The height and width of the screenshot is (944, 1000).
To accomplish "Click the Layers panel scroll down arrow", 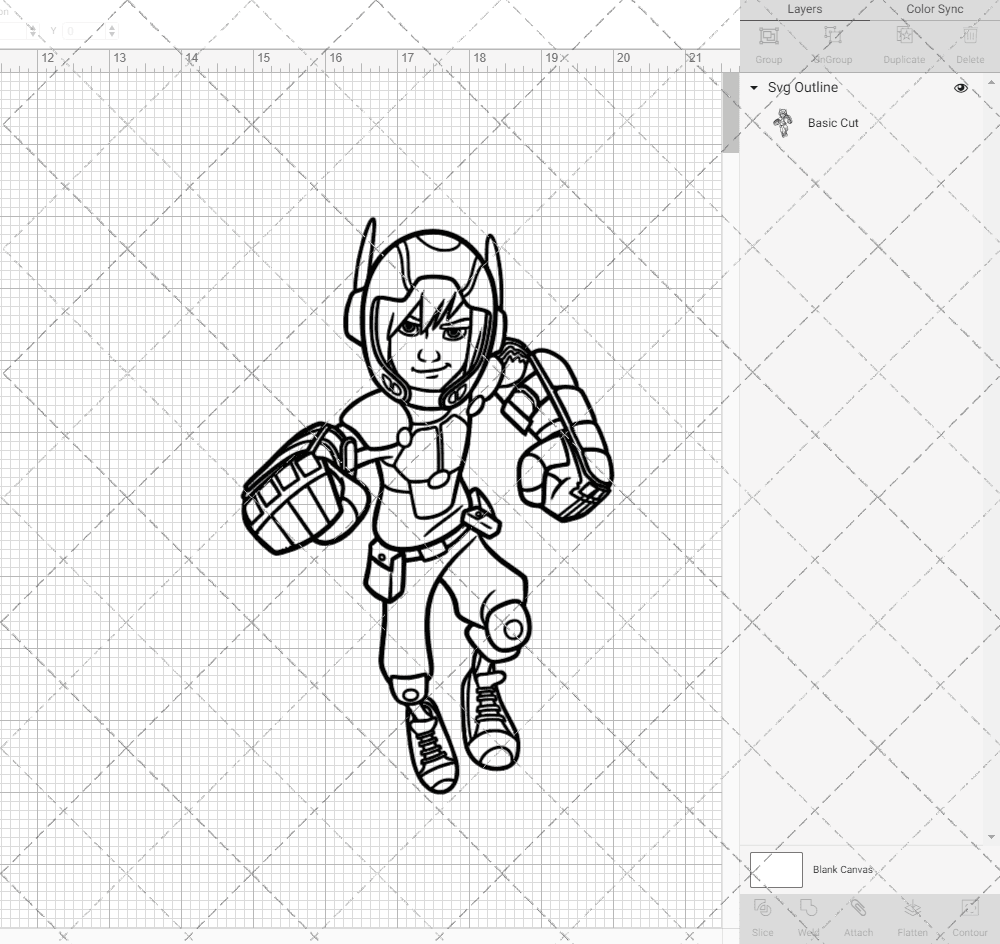I will click(x=990, y=837).
